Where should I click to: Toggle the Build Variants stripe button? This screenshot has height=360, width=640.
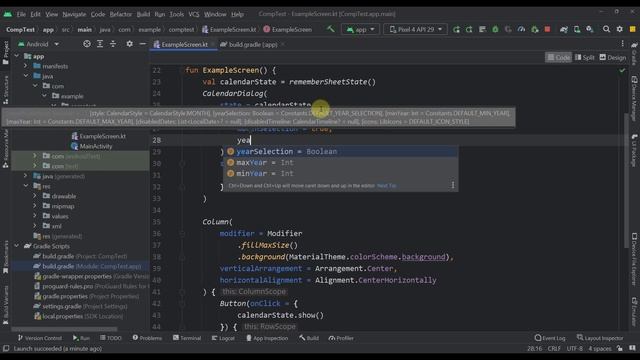(x=6, y=305)
